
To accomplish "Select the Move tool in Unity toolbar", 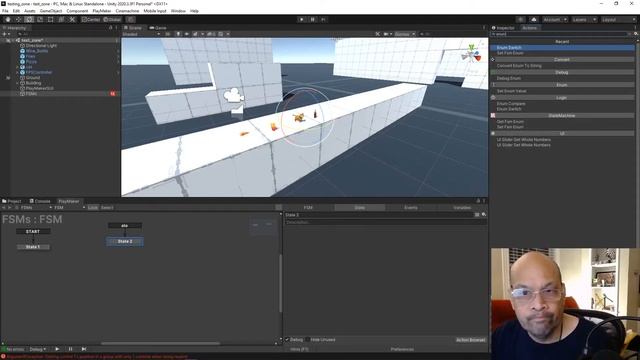I will [x=18, y=19].
